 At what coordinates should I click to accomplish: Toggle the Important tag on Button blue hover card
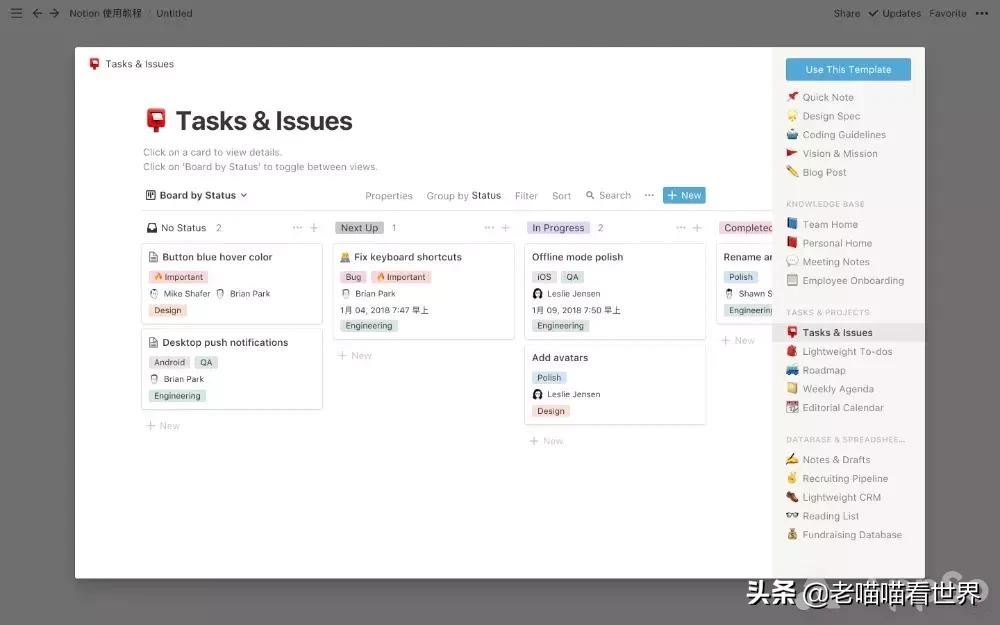178,276
